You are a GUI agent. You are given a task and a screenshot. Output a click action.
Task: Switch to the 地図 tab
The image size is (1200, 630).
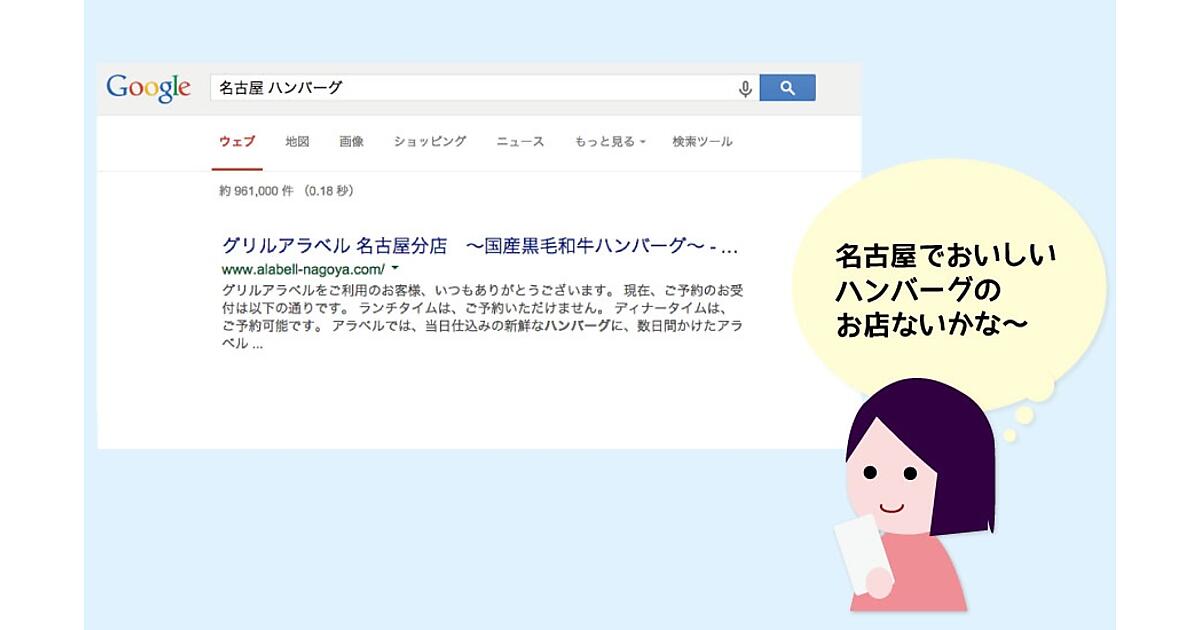[297, 142]
